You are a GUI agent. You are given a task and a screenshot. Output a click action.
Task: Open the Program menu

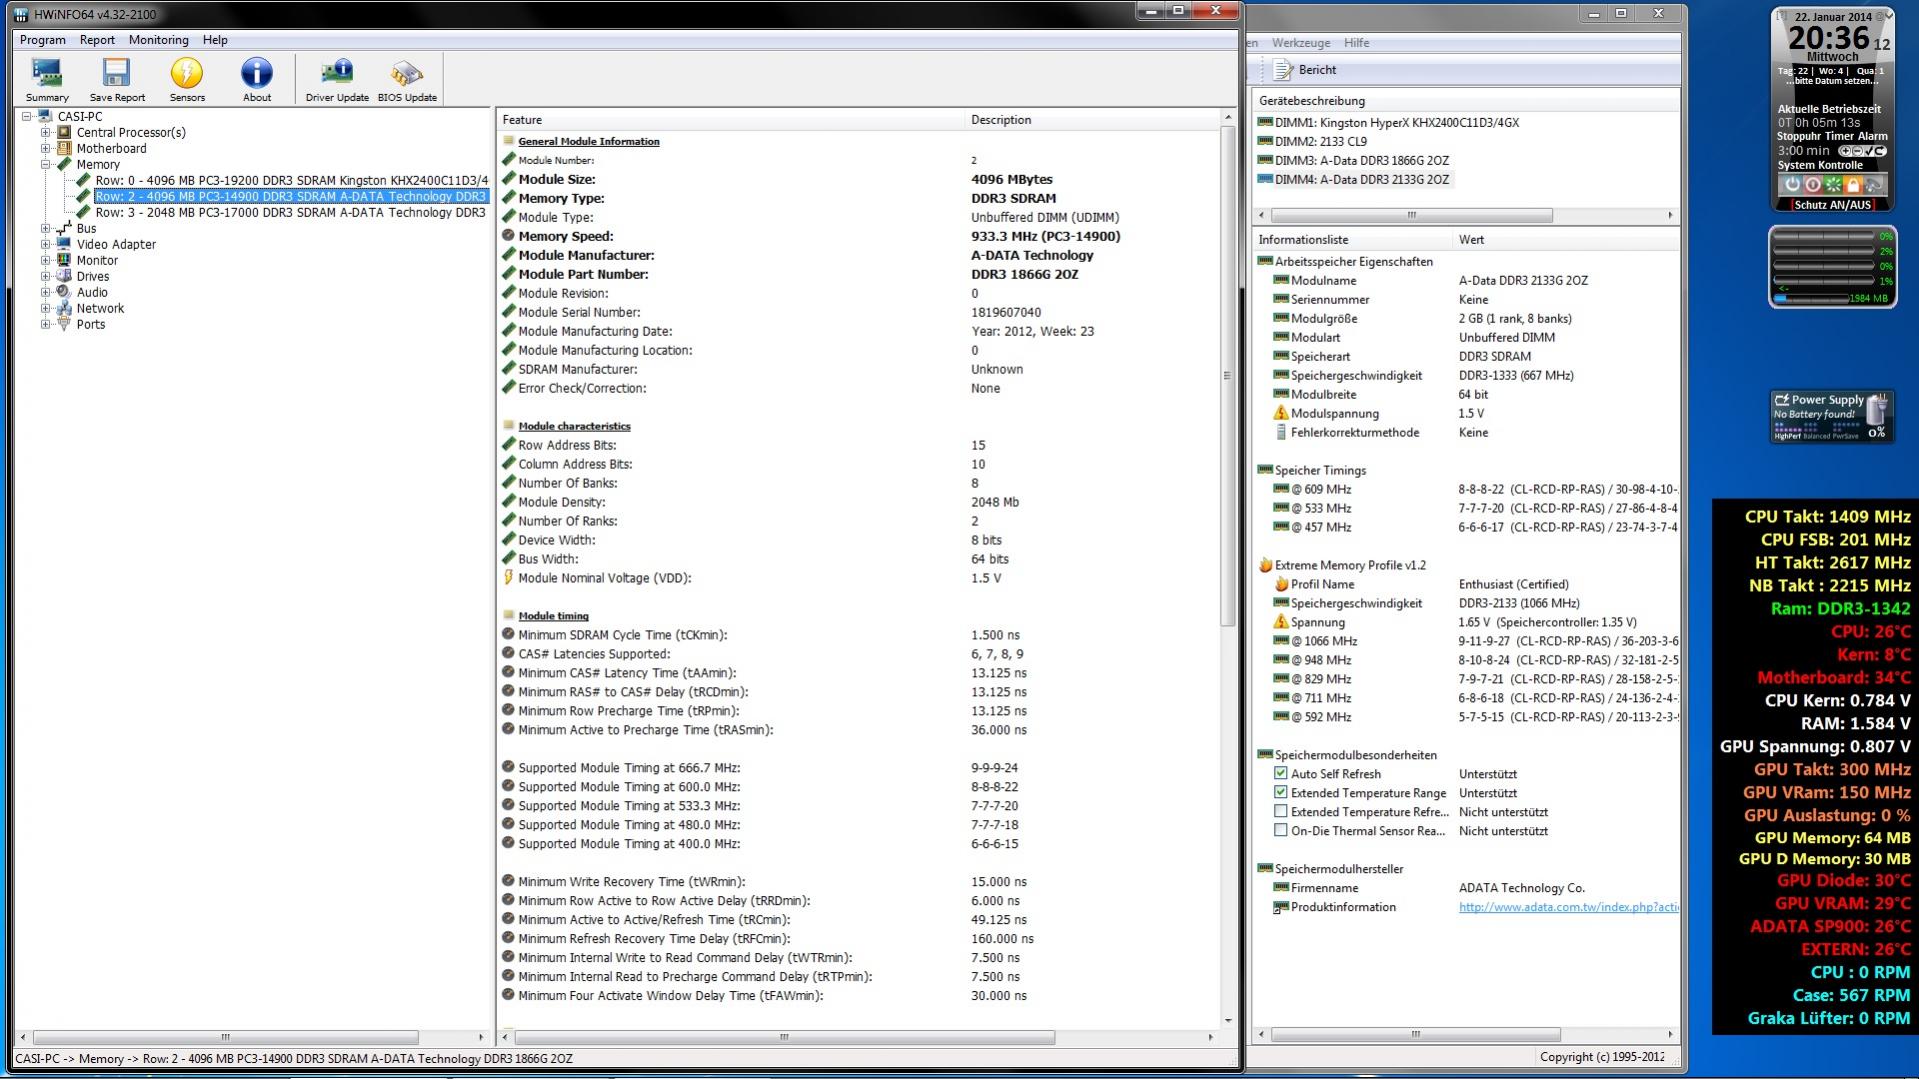[x=43, y=40]
